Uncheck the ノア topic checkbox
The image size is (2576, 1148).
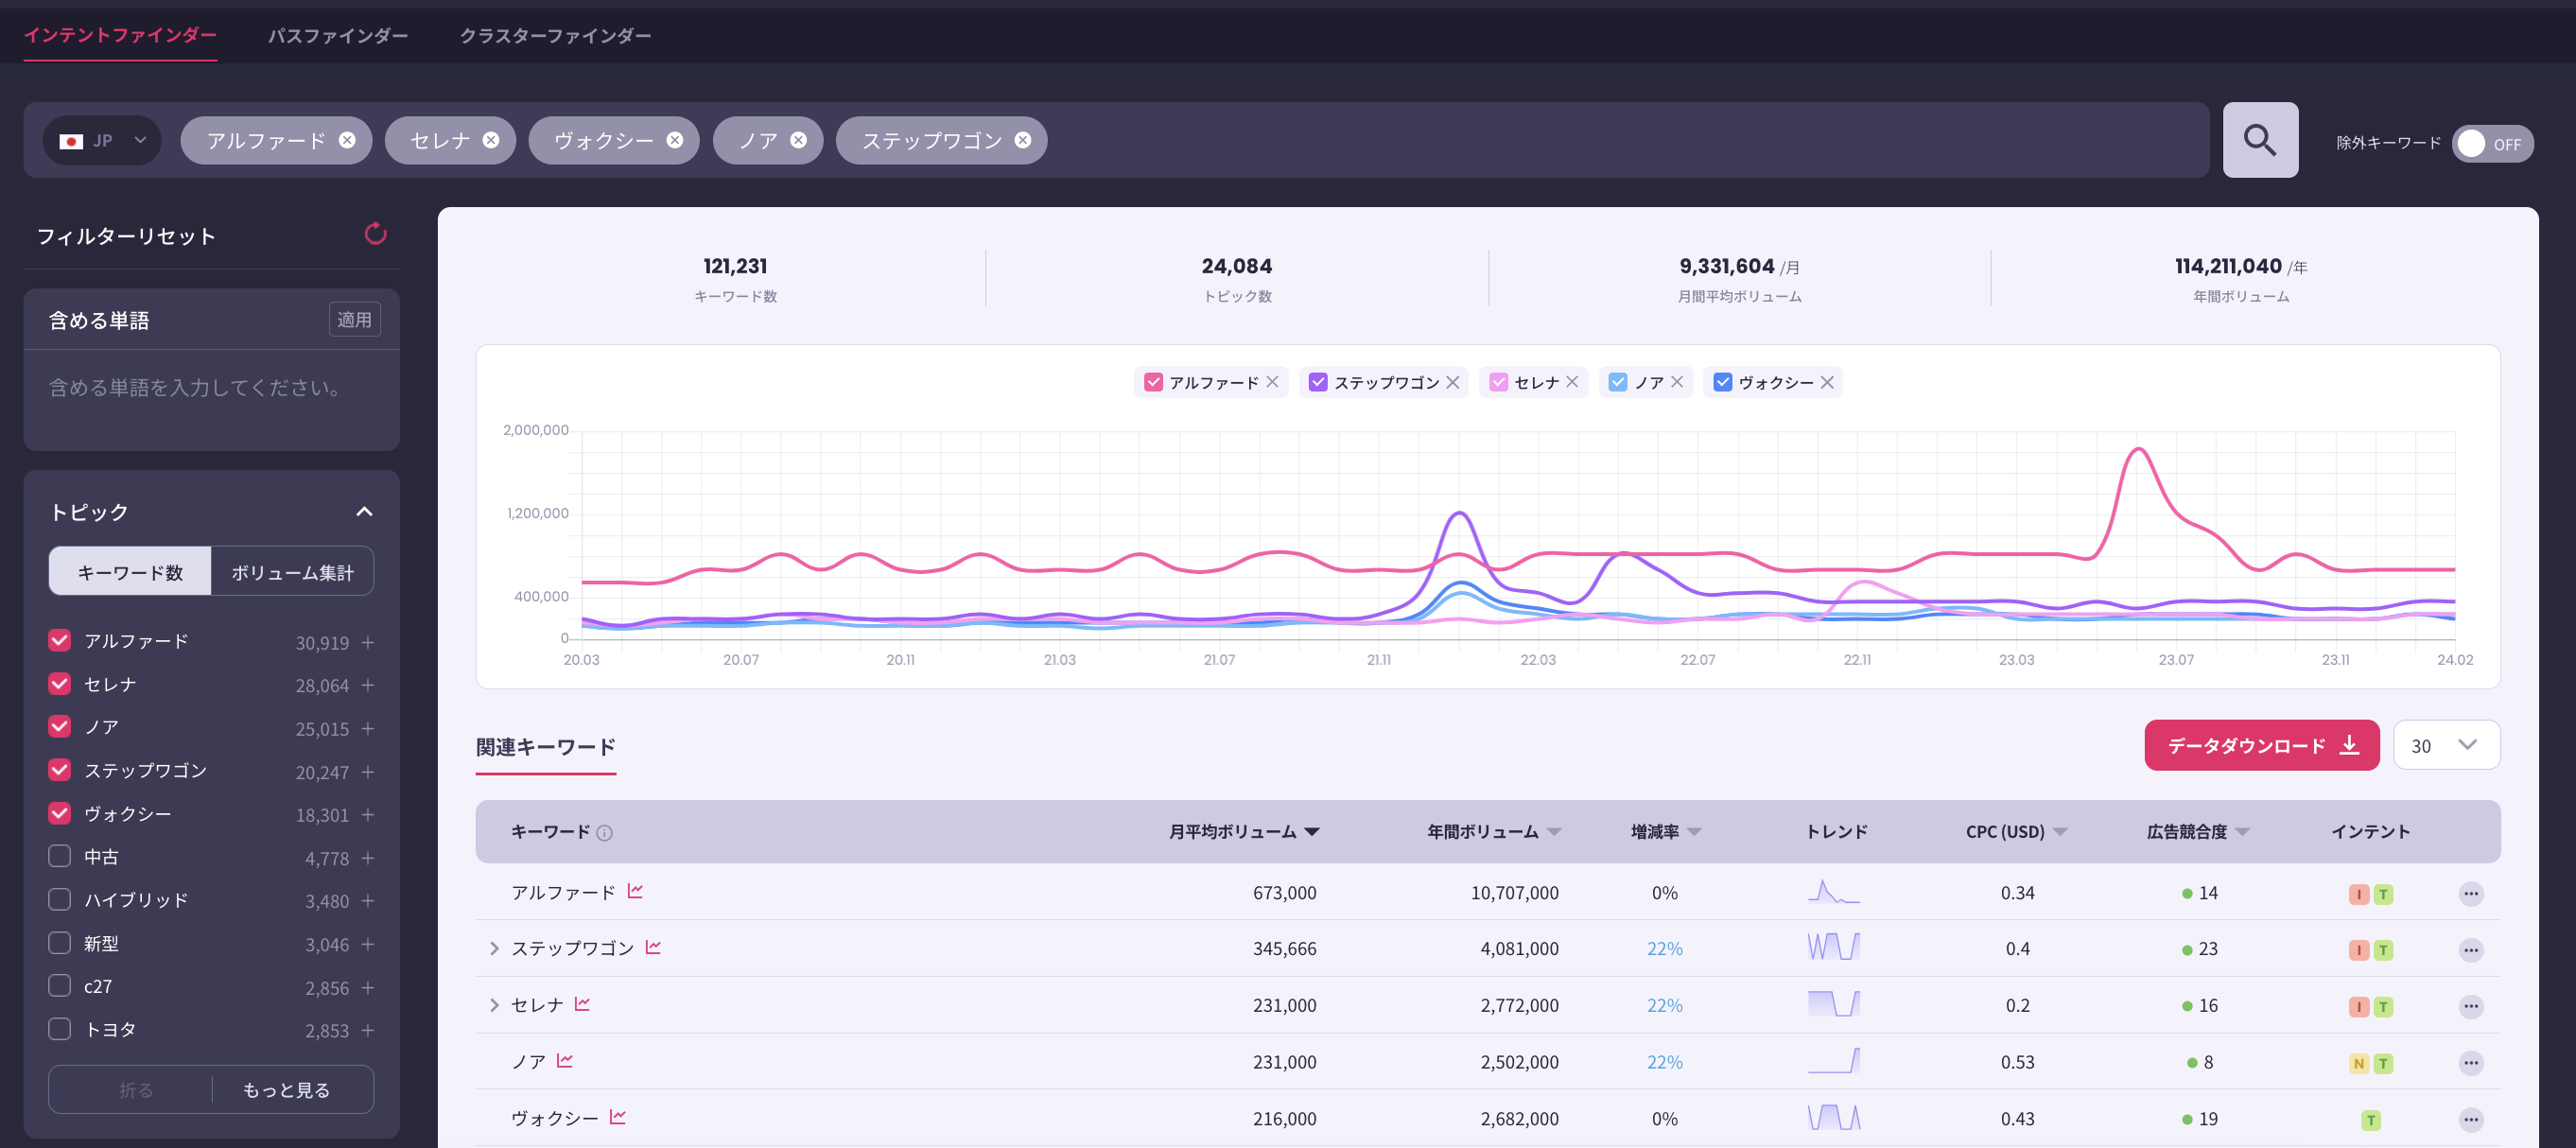(60, 727)
